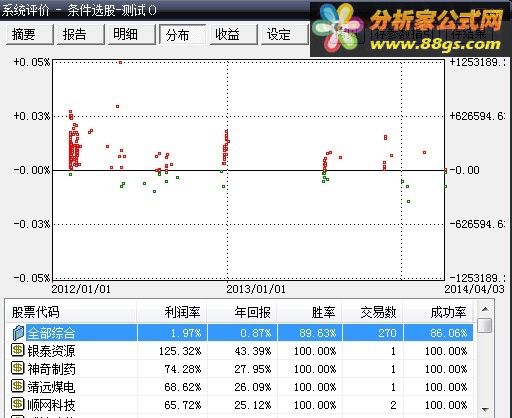The height and width of the screenshot is (418, 512).
Task: Click the list scrollbar down arrow
Action: coord(485,409)
